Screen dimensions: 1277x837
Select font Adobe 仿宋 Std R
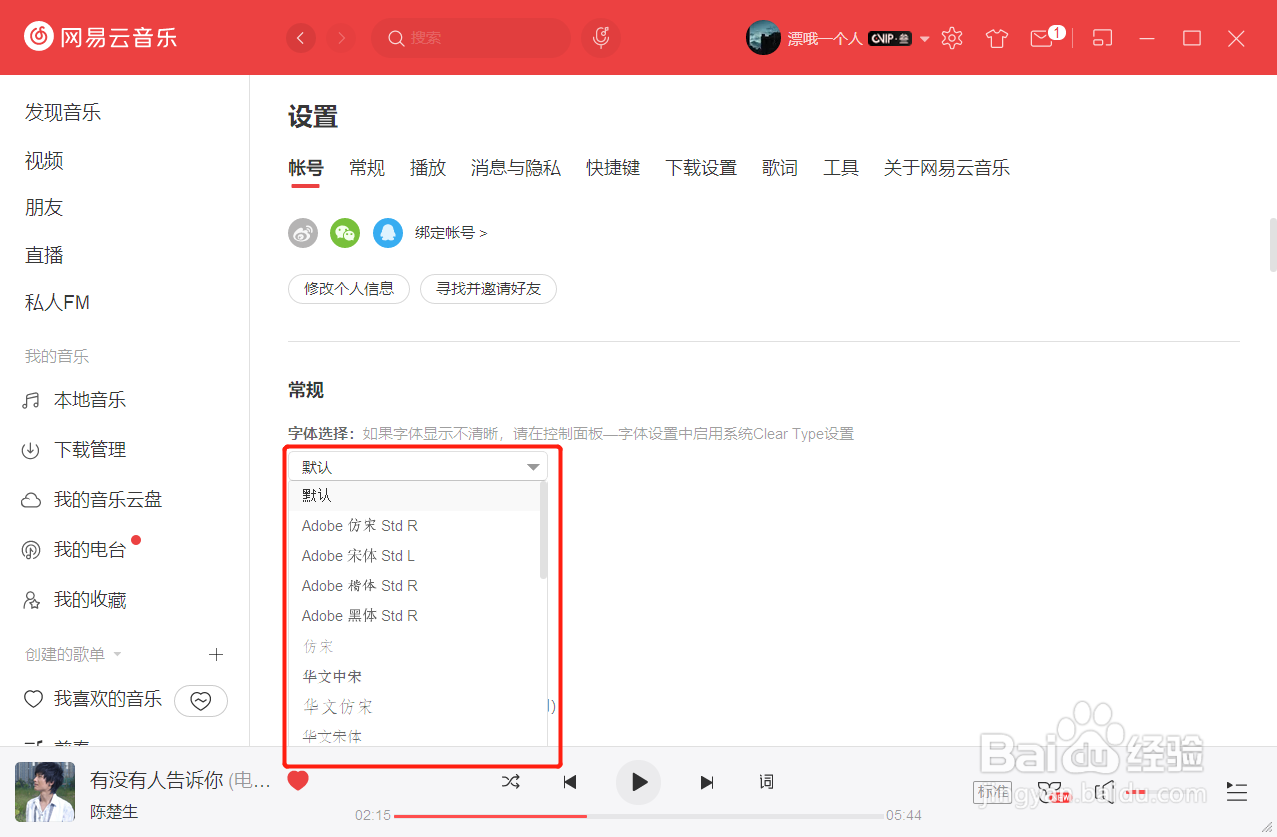coord(414,526)
